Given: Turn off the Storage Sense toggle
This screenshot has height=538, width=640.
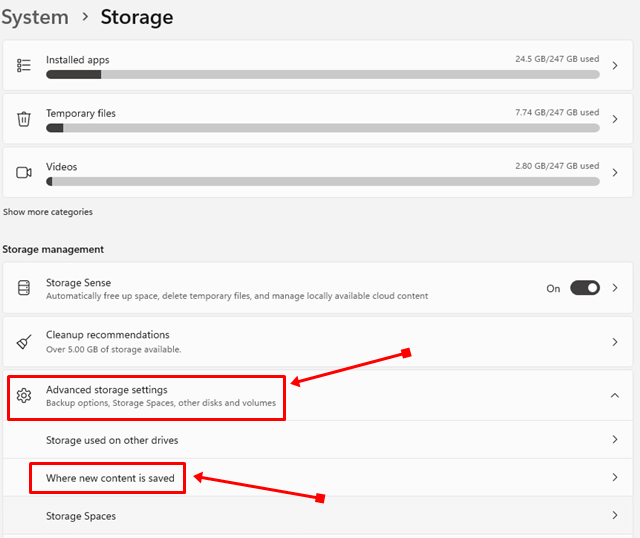Looking at the screenshot, I should tap(584, 288).
